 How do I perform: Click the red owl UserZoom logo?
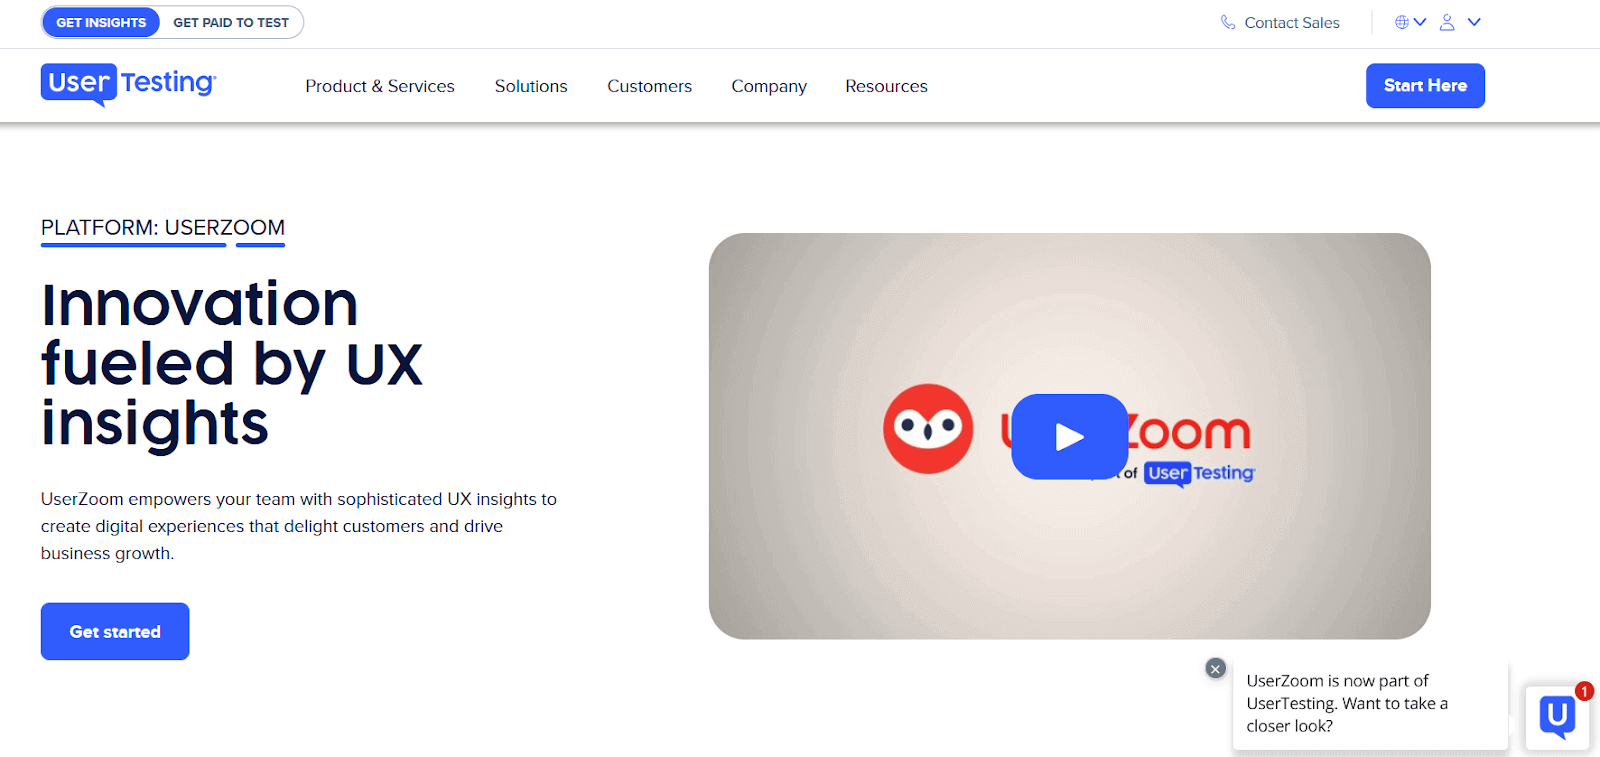pyautogui.click(x=928, y=429)
